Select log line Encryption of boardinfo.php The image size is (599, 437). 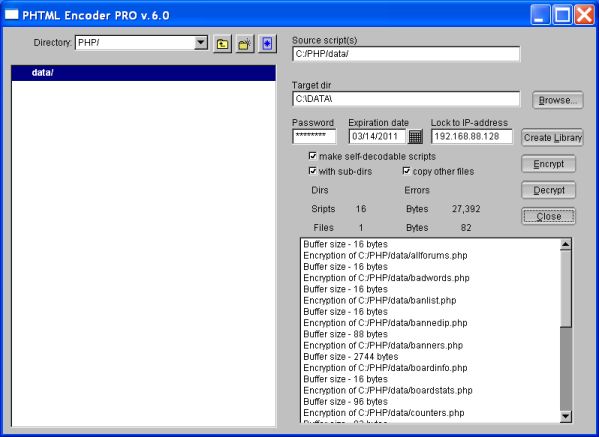pos(385,368)
